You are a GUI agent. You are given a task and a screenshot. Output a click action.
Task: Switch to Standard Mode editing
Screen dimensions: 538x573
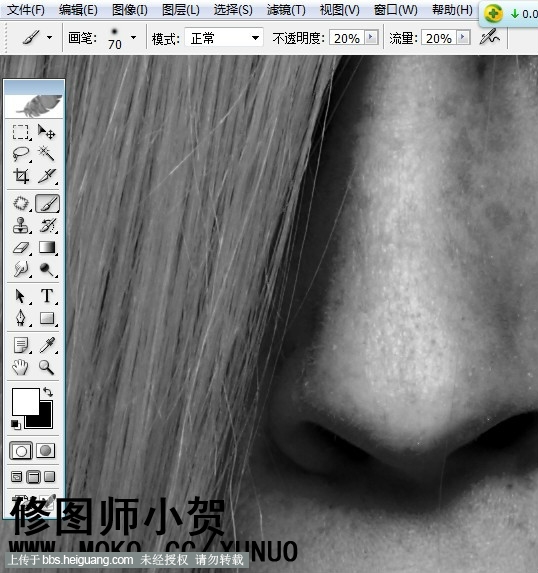pos(21,451)
